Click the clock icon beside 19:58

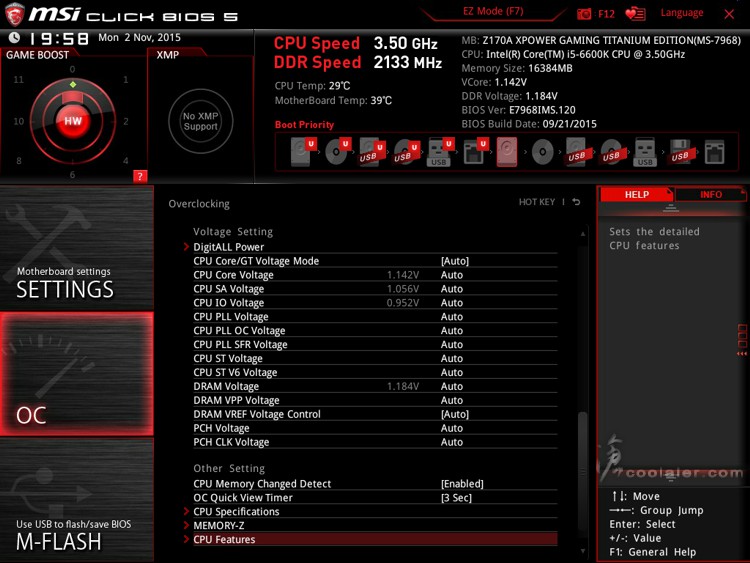tap(14, 37)
